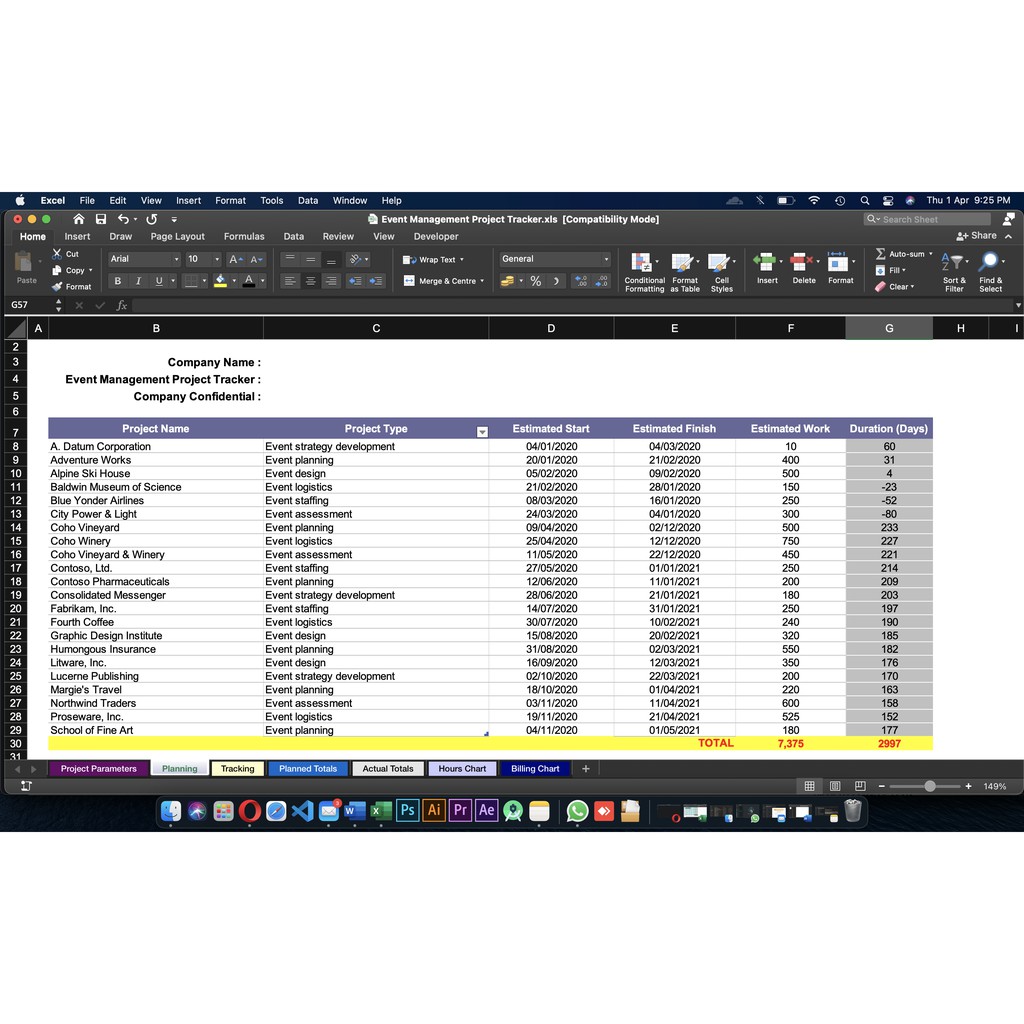Switch to the Billing Chart sheet tab
1024x1024 pixels.
[x=535, y=769]
